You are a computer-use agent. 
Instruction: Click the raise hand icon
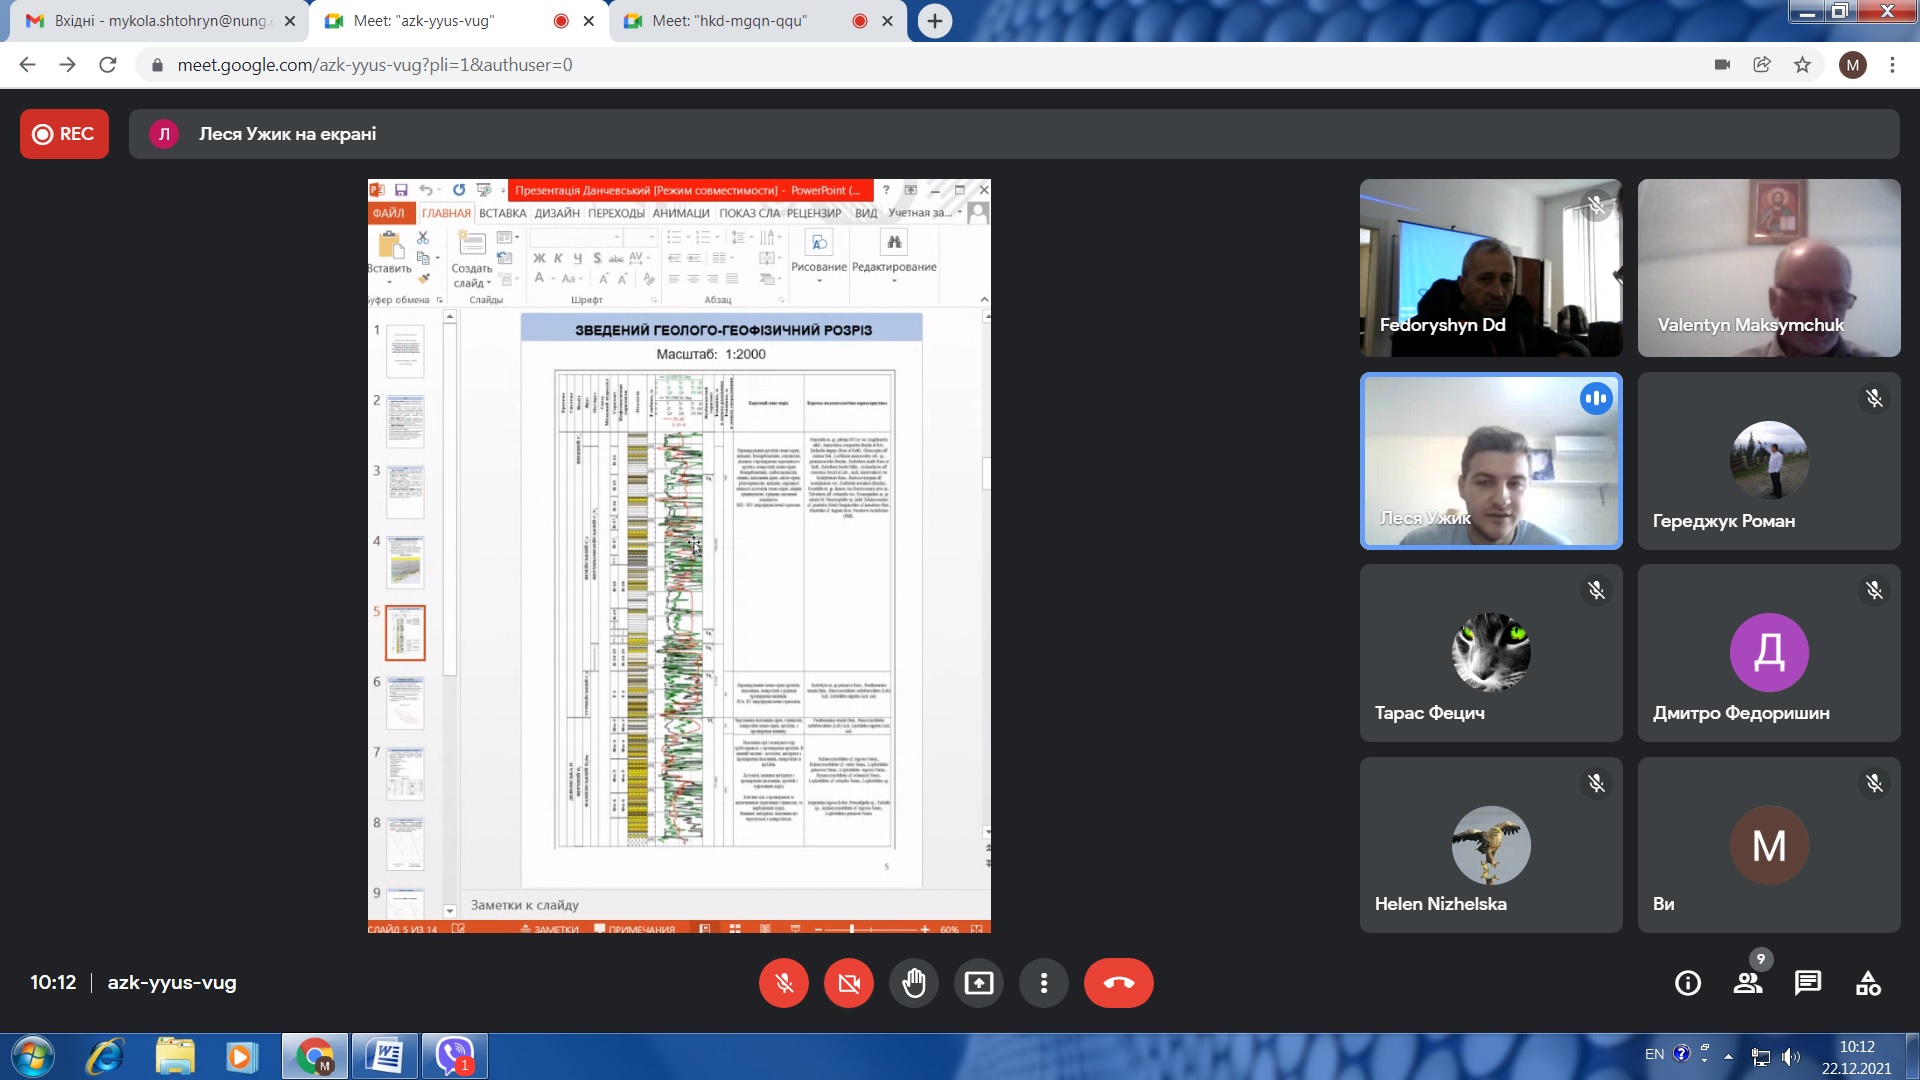913,983
